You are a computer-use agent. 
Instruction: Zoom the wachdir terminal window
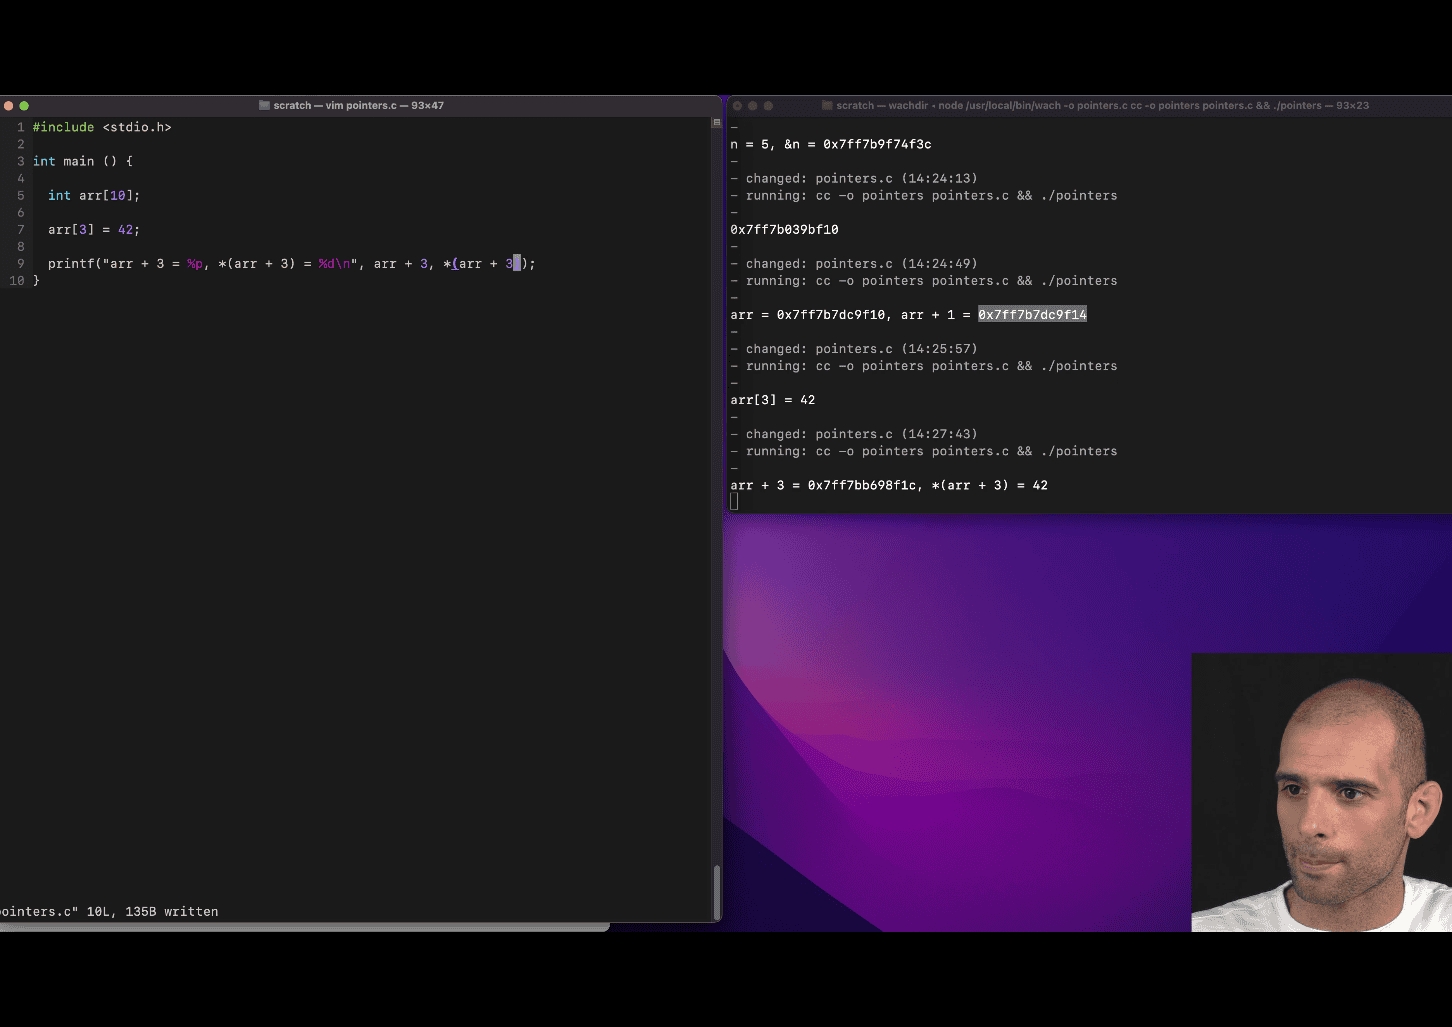coord(768,105)
